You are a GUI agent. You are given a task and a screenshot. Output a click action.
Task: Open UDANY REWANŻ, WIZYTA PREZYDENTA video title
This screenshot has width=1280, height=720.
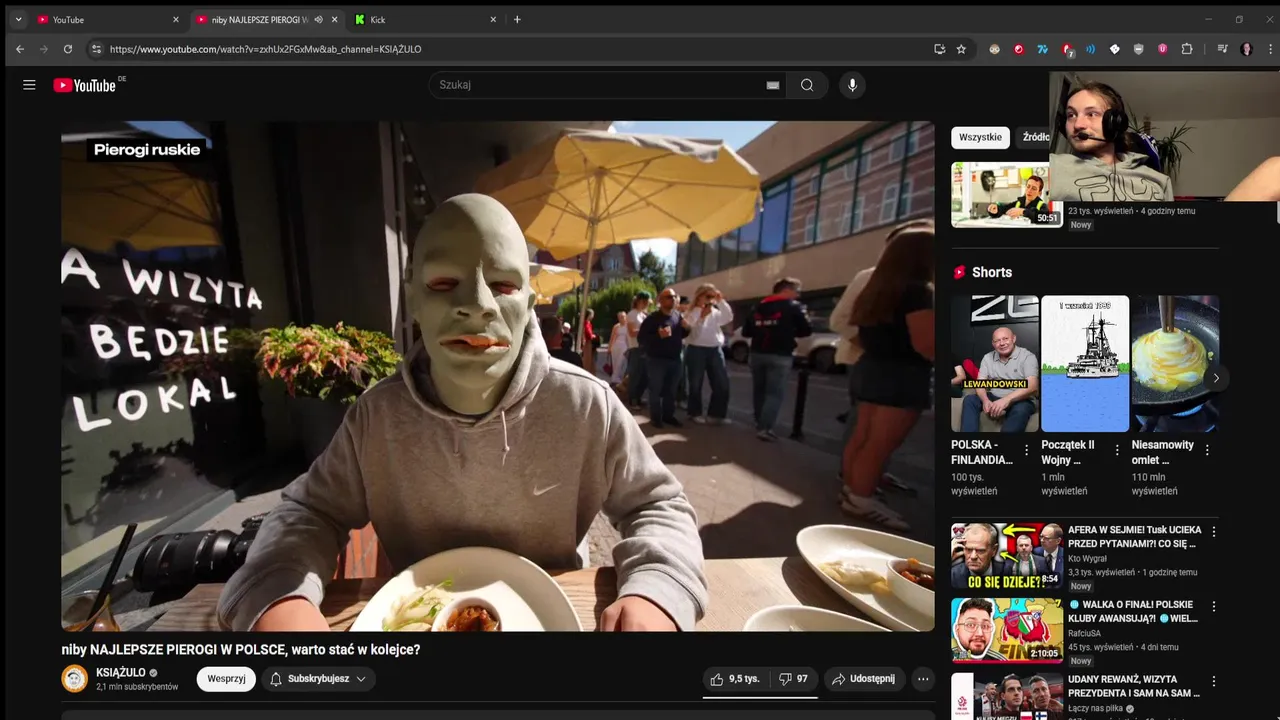(x=1133, y=686)
